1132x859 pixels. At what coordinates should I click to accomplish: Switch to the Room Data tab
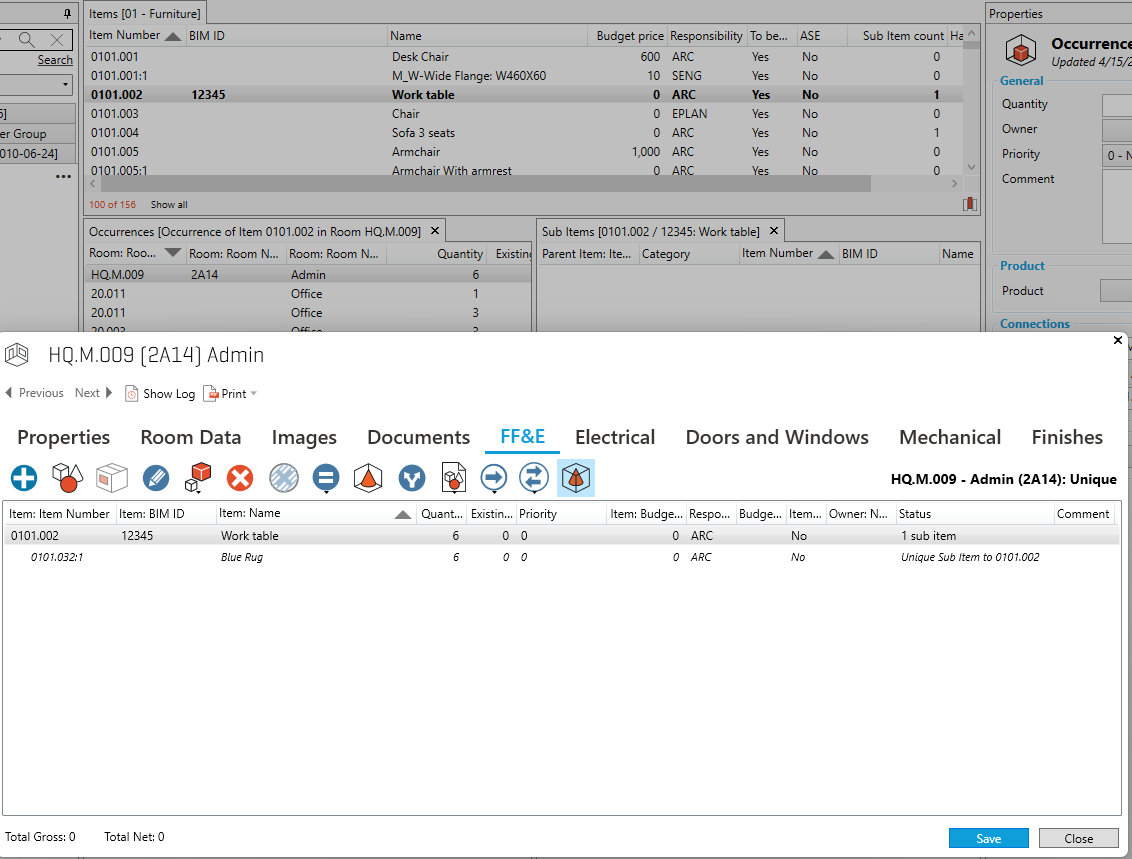[190, 437]
